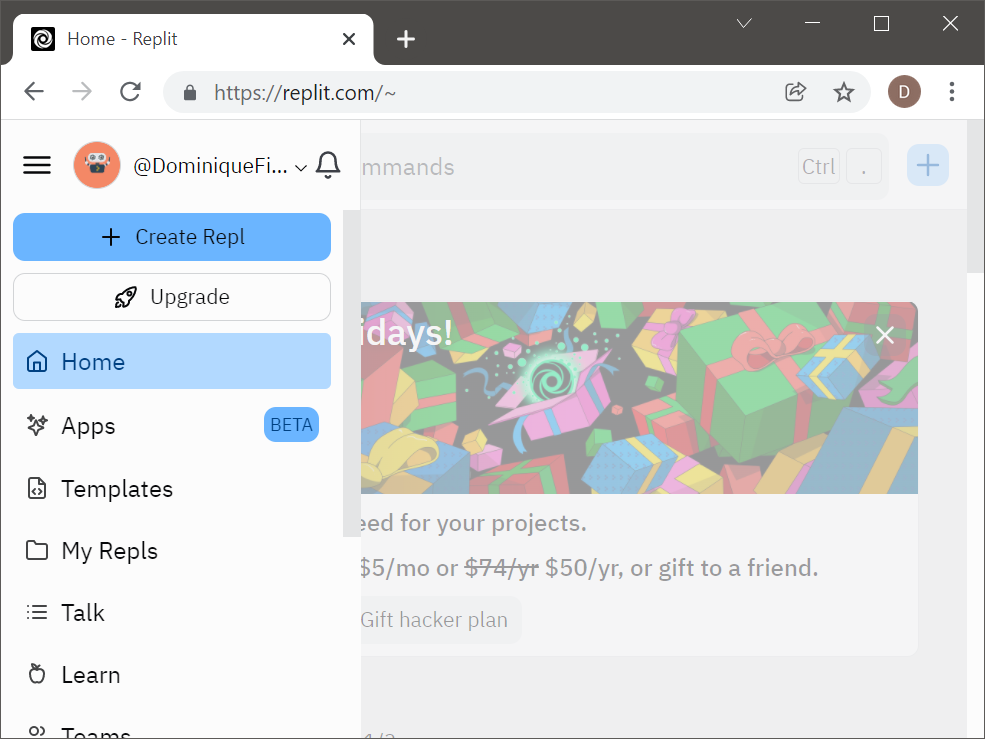The image size is (985, 739).
Task: Click the Upgrade button
Action: pyautogui.click(x=172, y=297)
